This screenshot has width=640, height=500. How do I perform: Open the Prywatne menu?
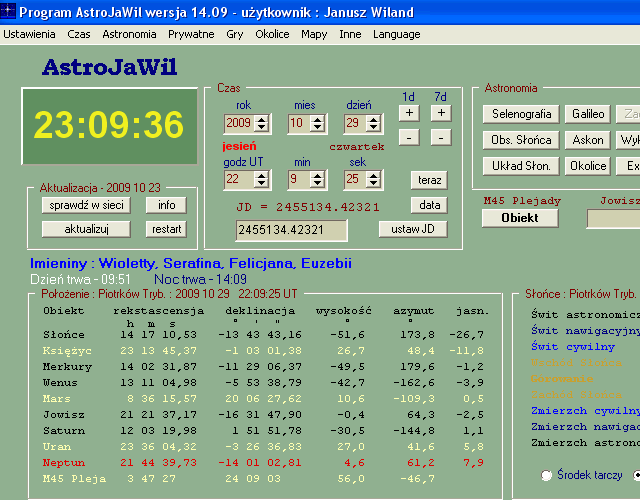[x=191, y=34]
